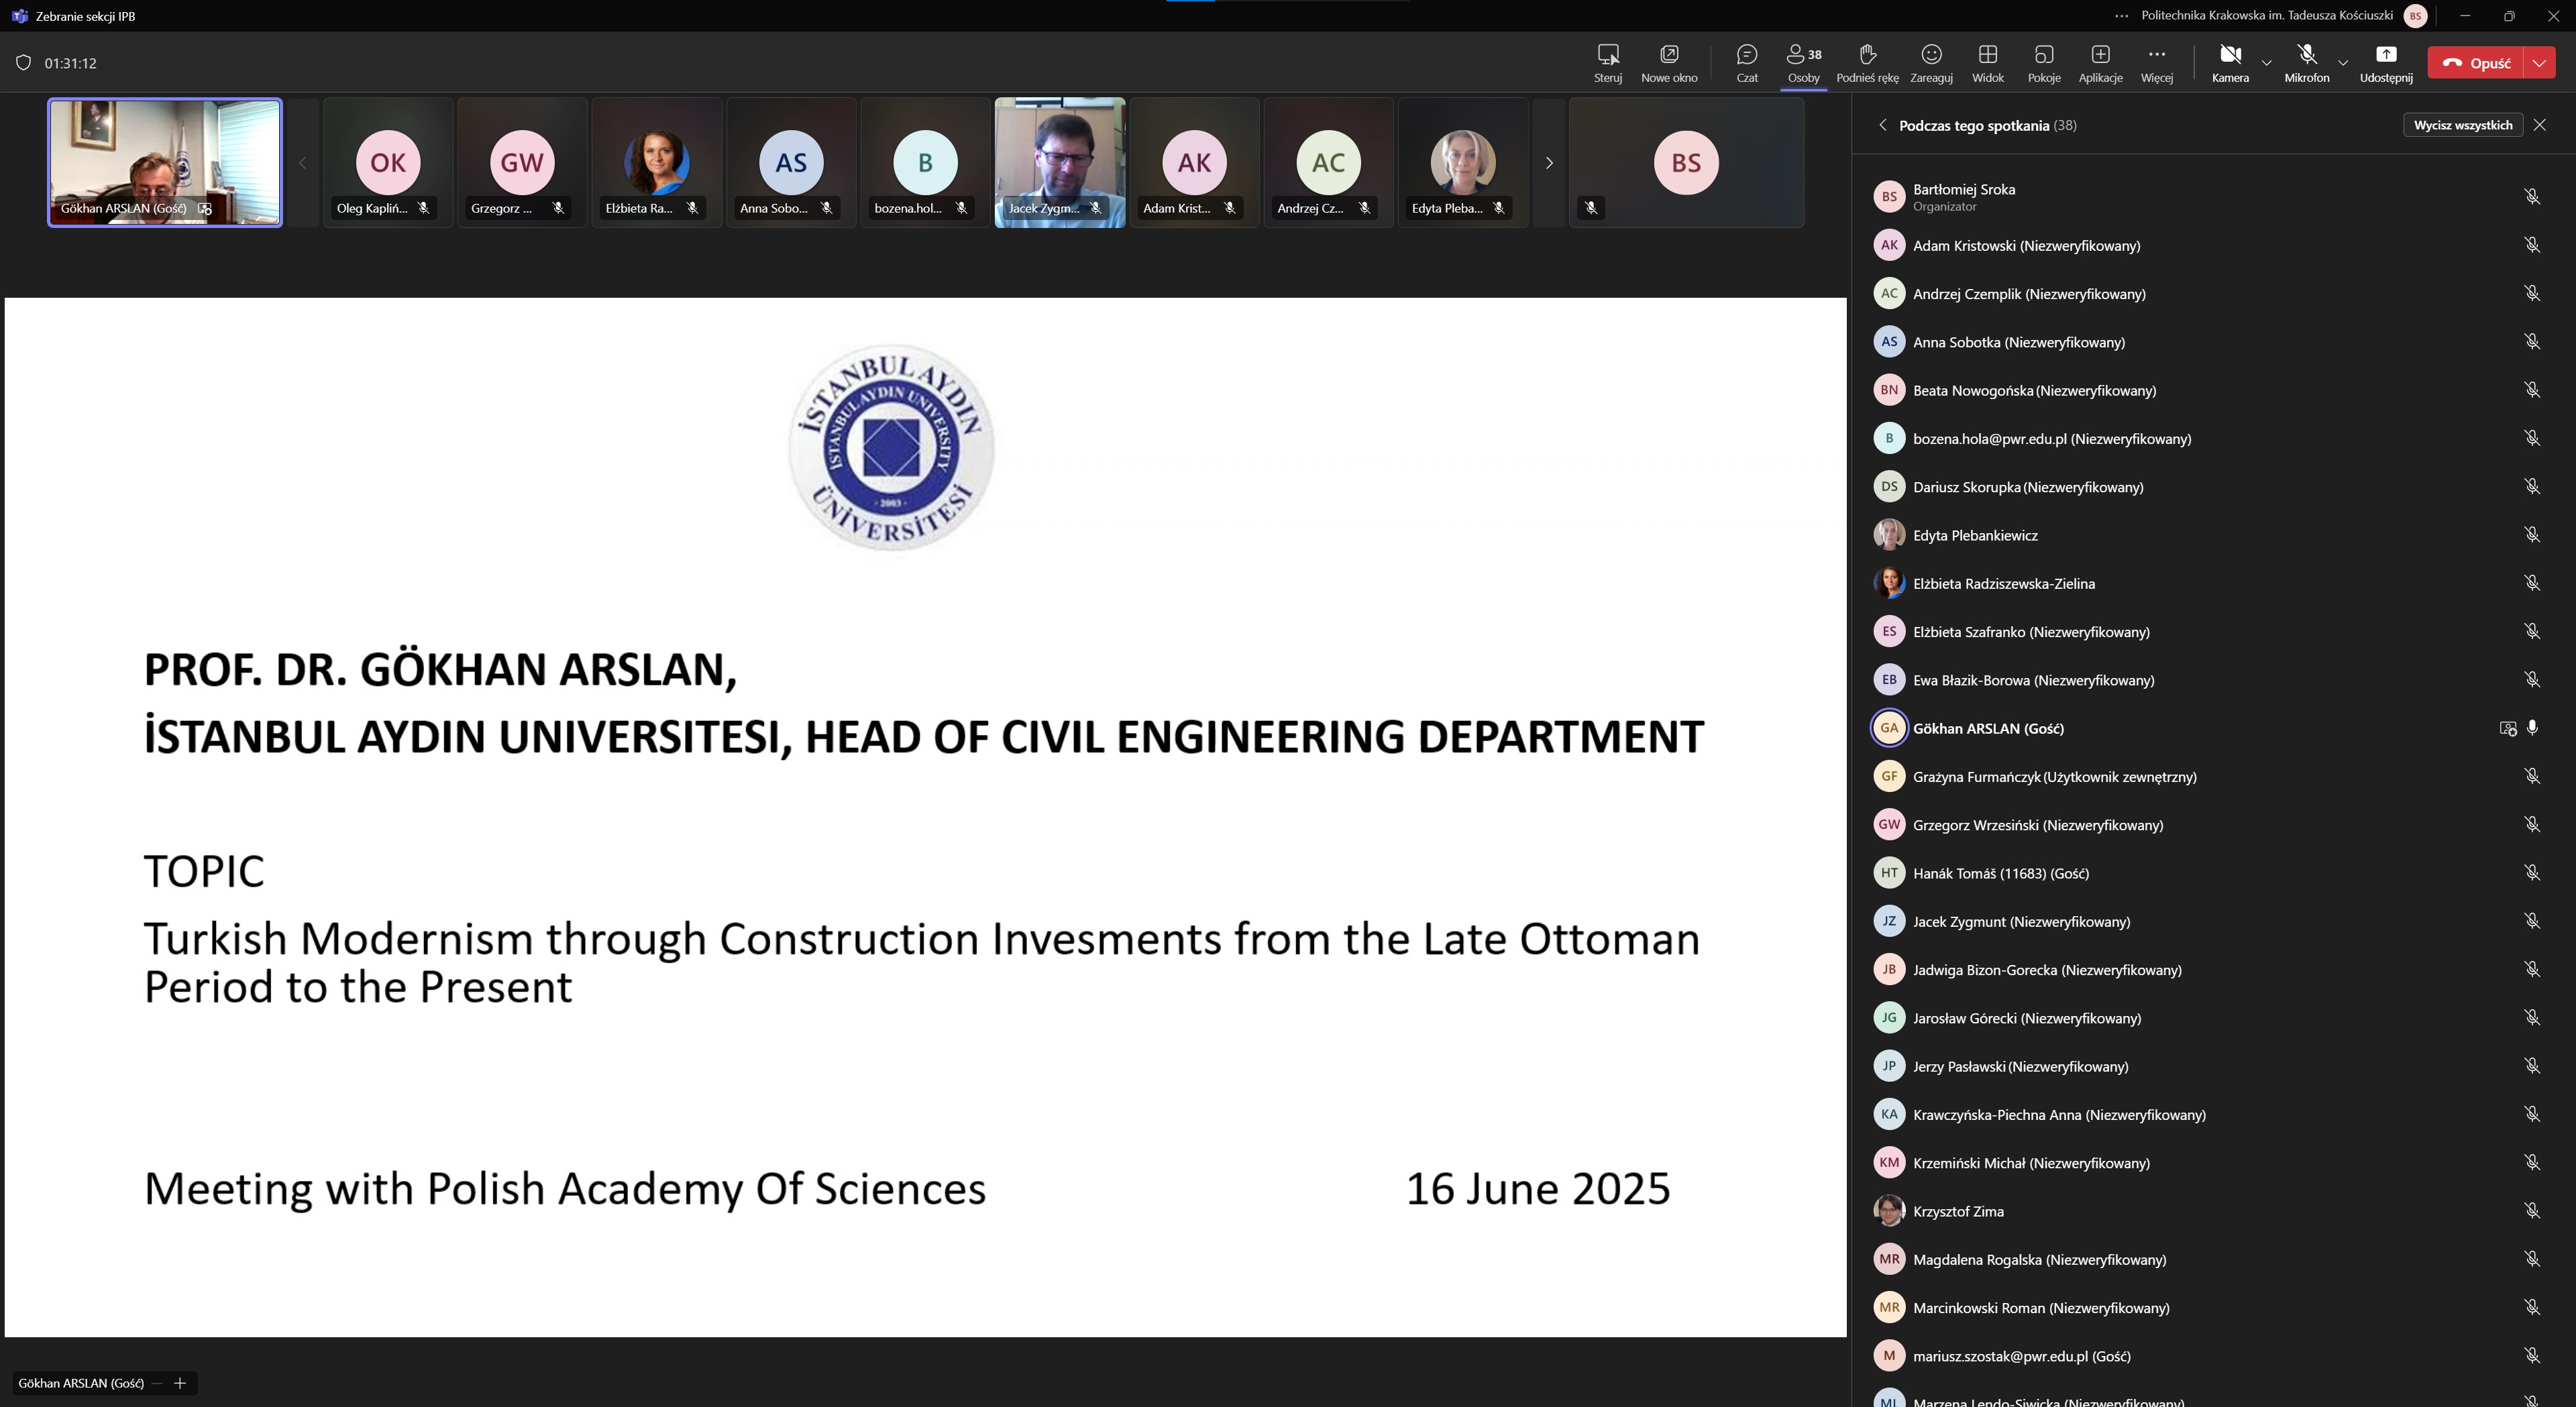Start sharing with the Udostępnij button

[x=2385, y=62]
